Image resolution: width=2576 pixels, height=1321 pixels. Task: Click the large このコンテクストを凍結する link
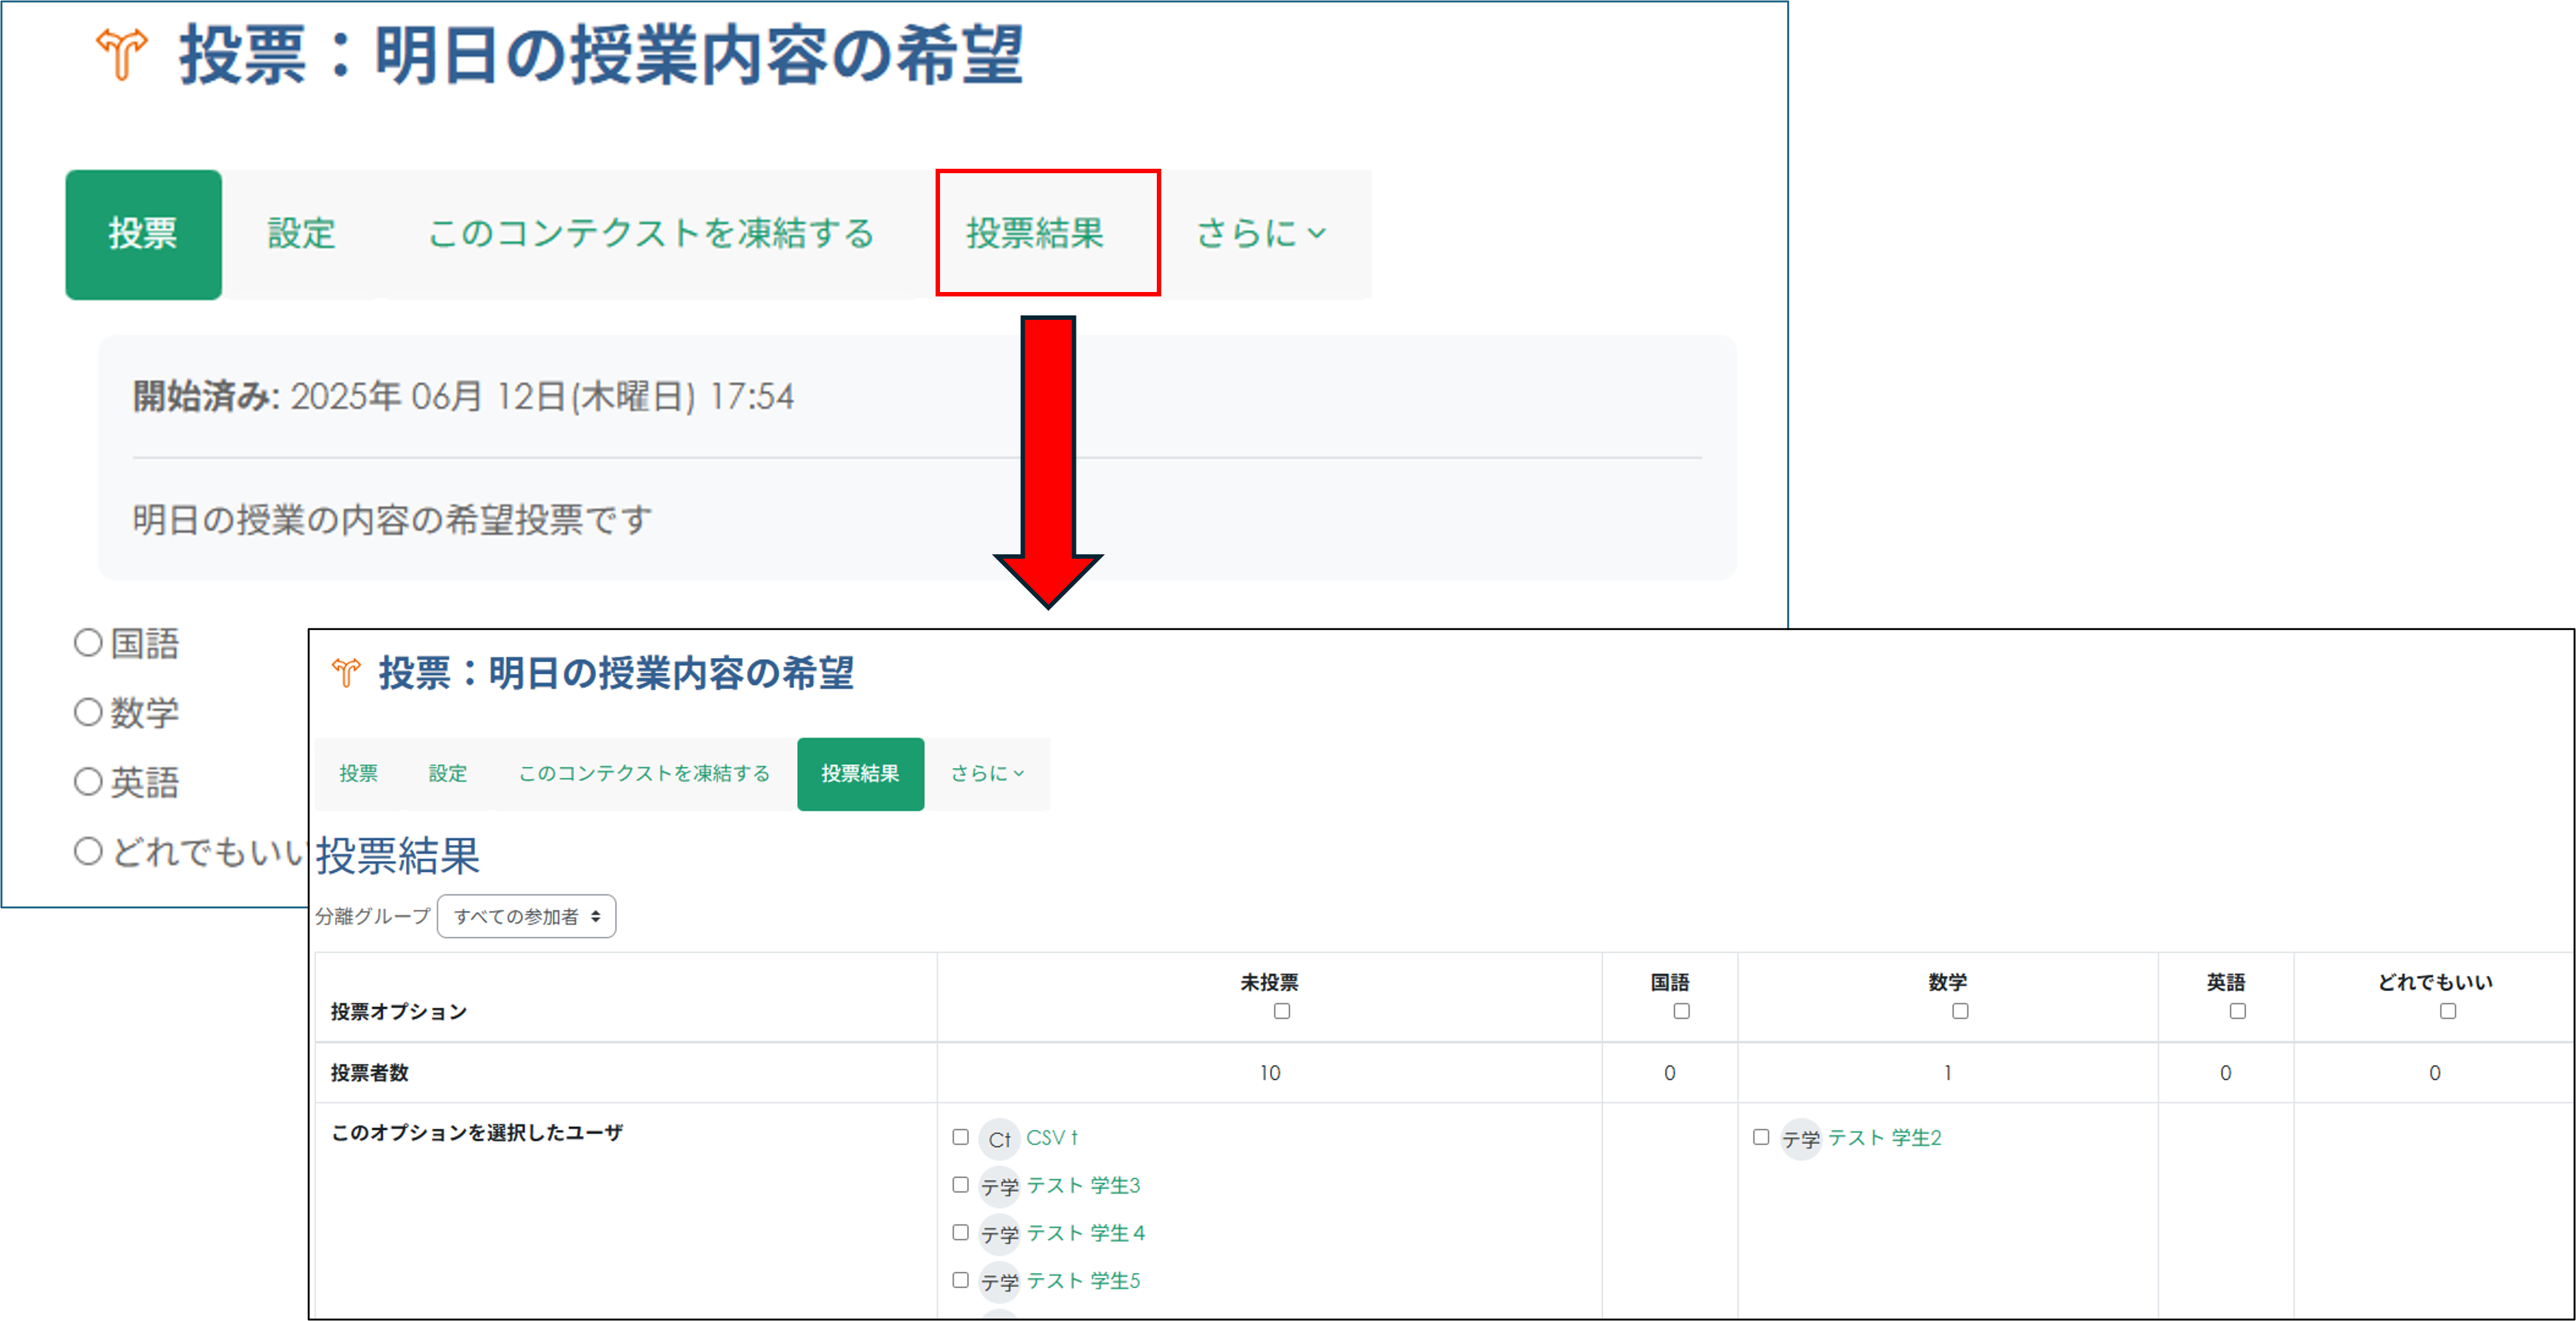click(x=651, y=233)
